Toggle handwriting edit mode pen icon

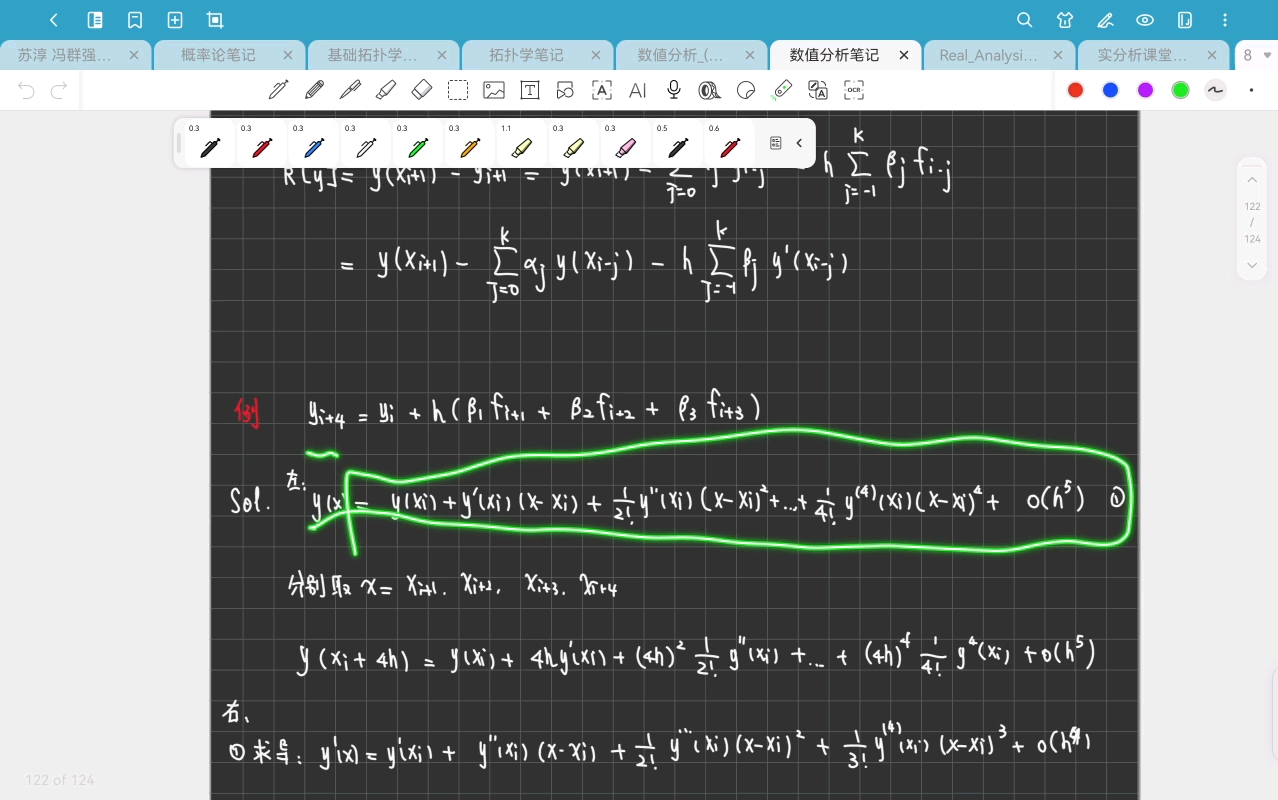[x=1105, y=20]
